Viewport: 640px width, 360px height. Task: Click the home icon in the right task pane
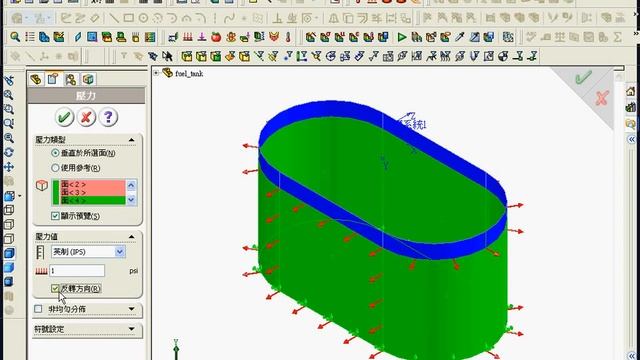(x=631, y=91)
